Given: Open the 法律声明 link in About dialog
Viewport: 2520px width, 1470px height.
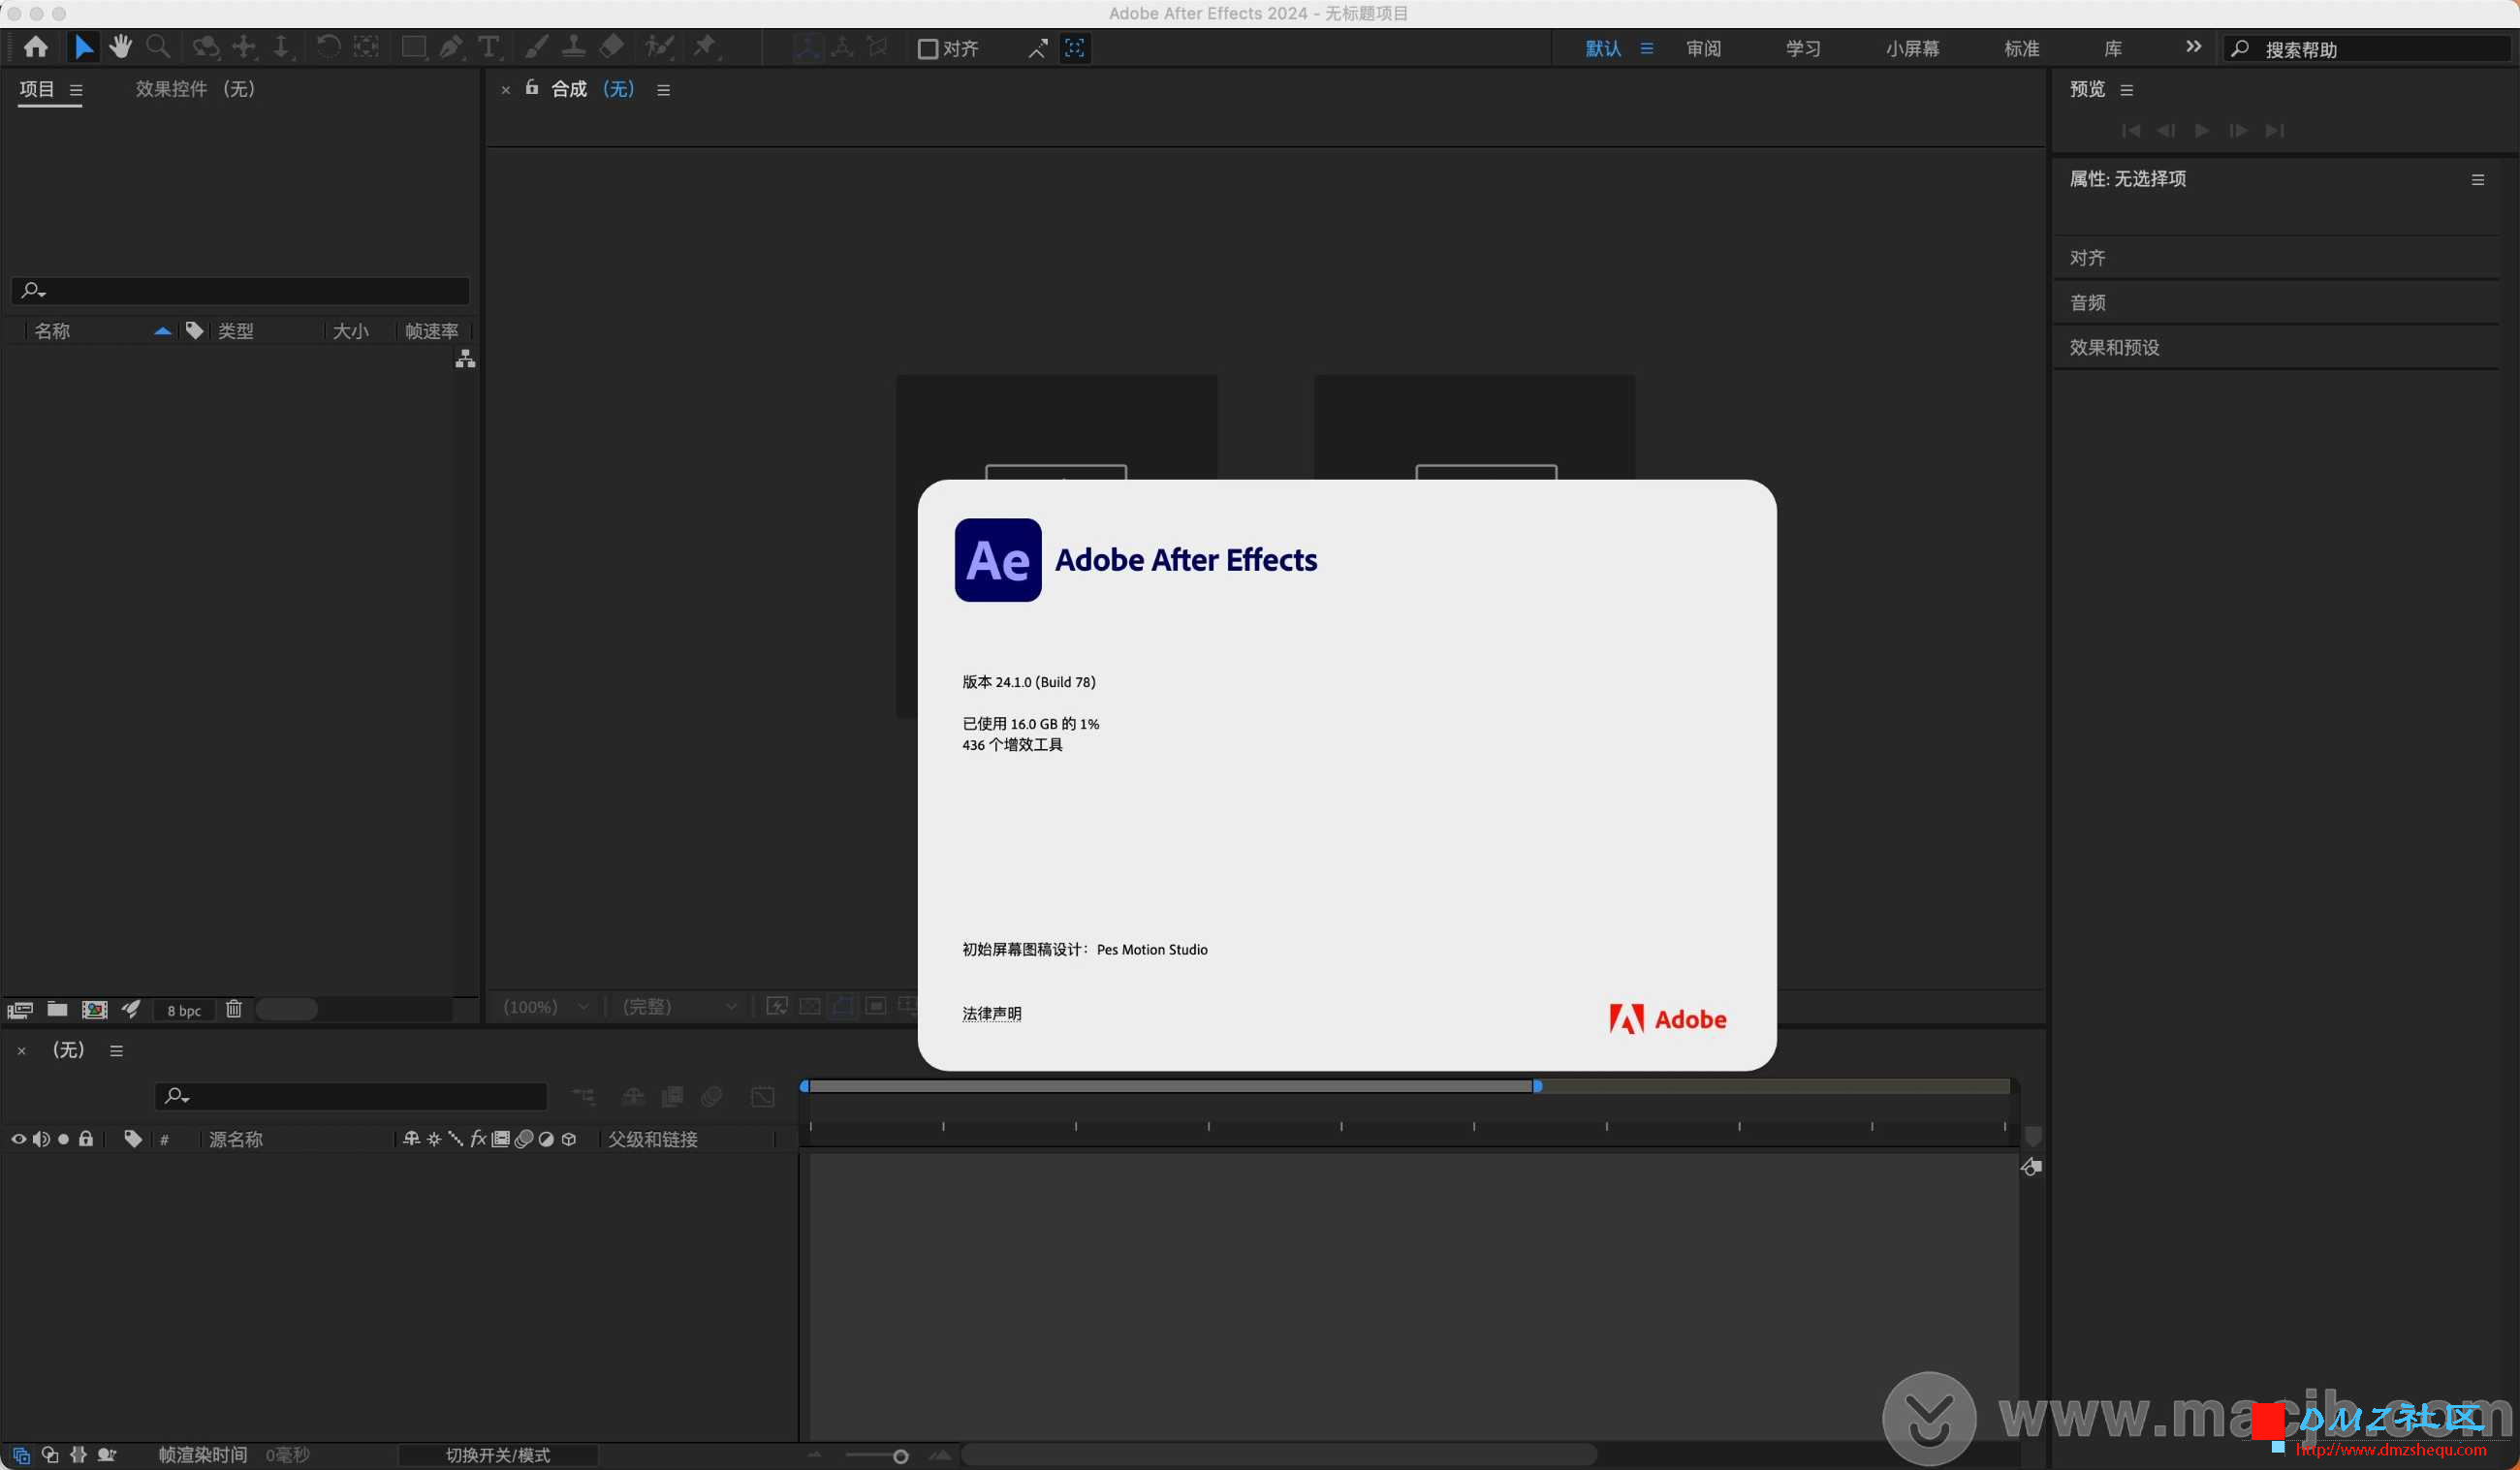Looking at the screenshot, I should point(991,1014).
